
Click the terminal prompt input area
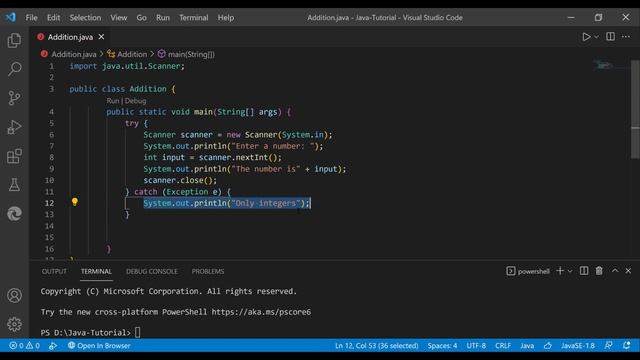[138, 332]
